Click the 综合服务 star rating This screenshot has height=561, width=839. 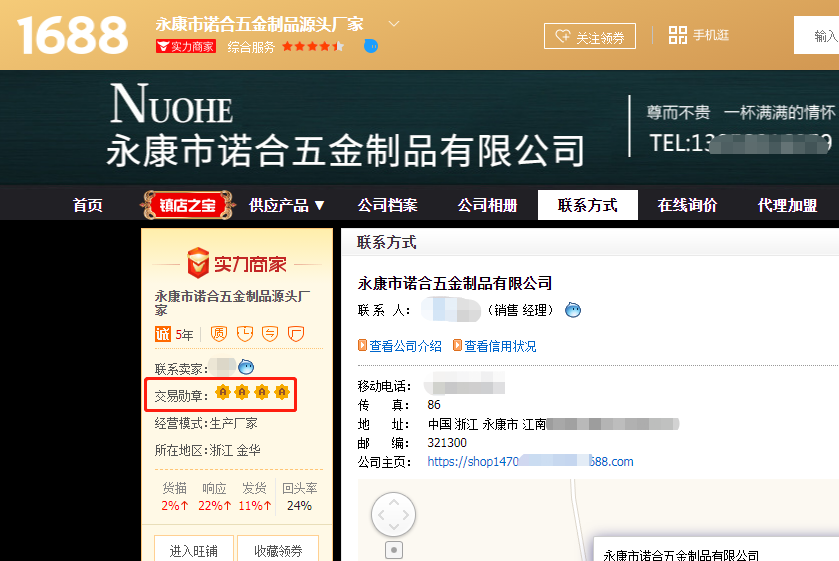[313, 47]
